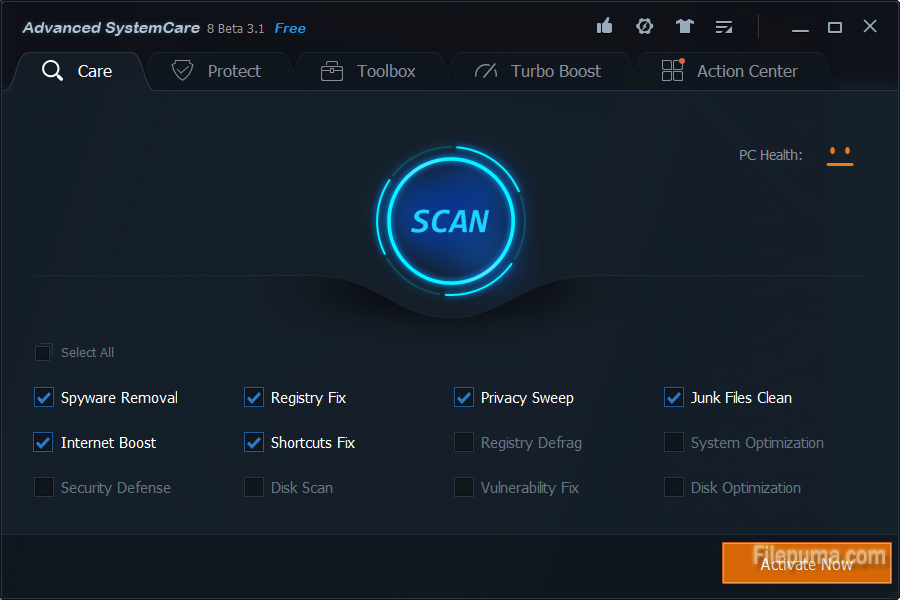Image resolution: width=900 pixels, height=600 pixels.
Task: Click the shield icon on Protect tab
Action: tap(182, 71)
